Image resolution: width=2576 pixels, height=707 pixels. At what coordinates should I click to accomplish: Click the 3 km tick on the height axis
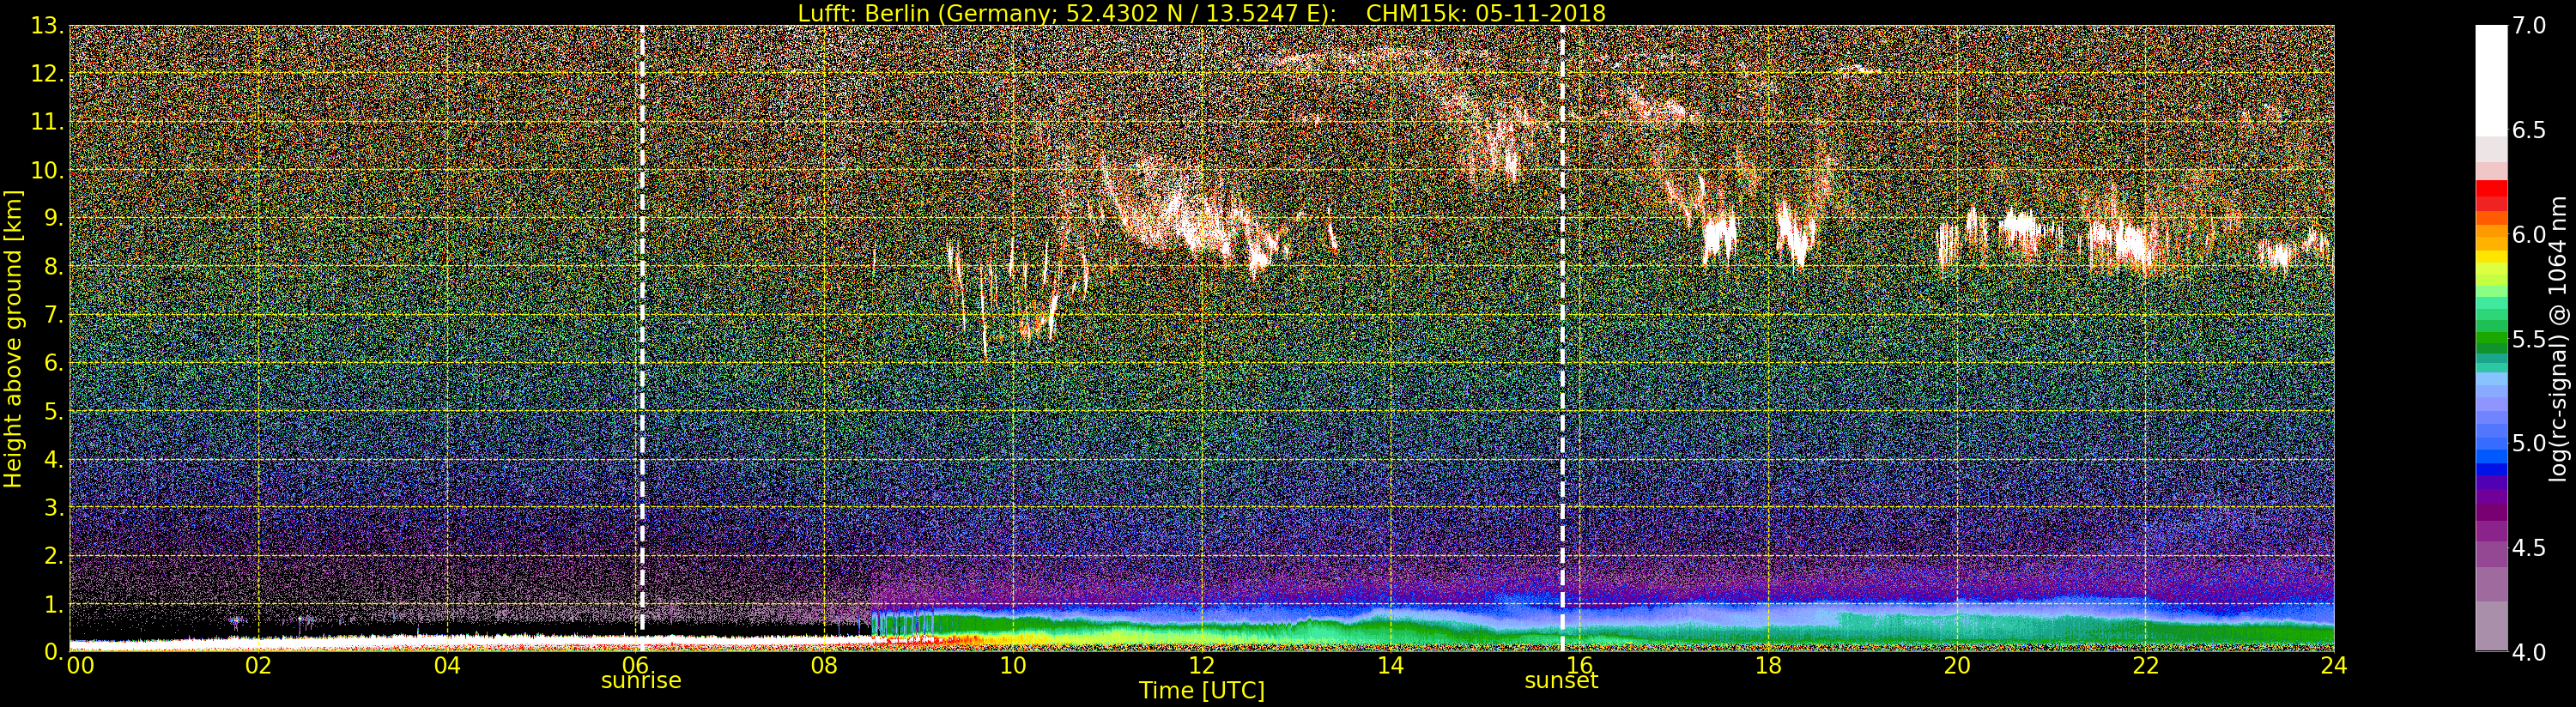[x=54, y=507]
